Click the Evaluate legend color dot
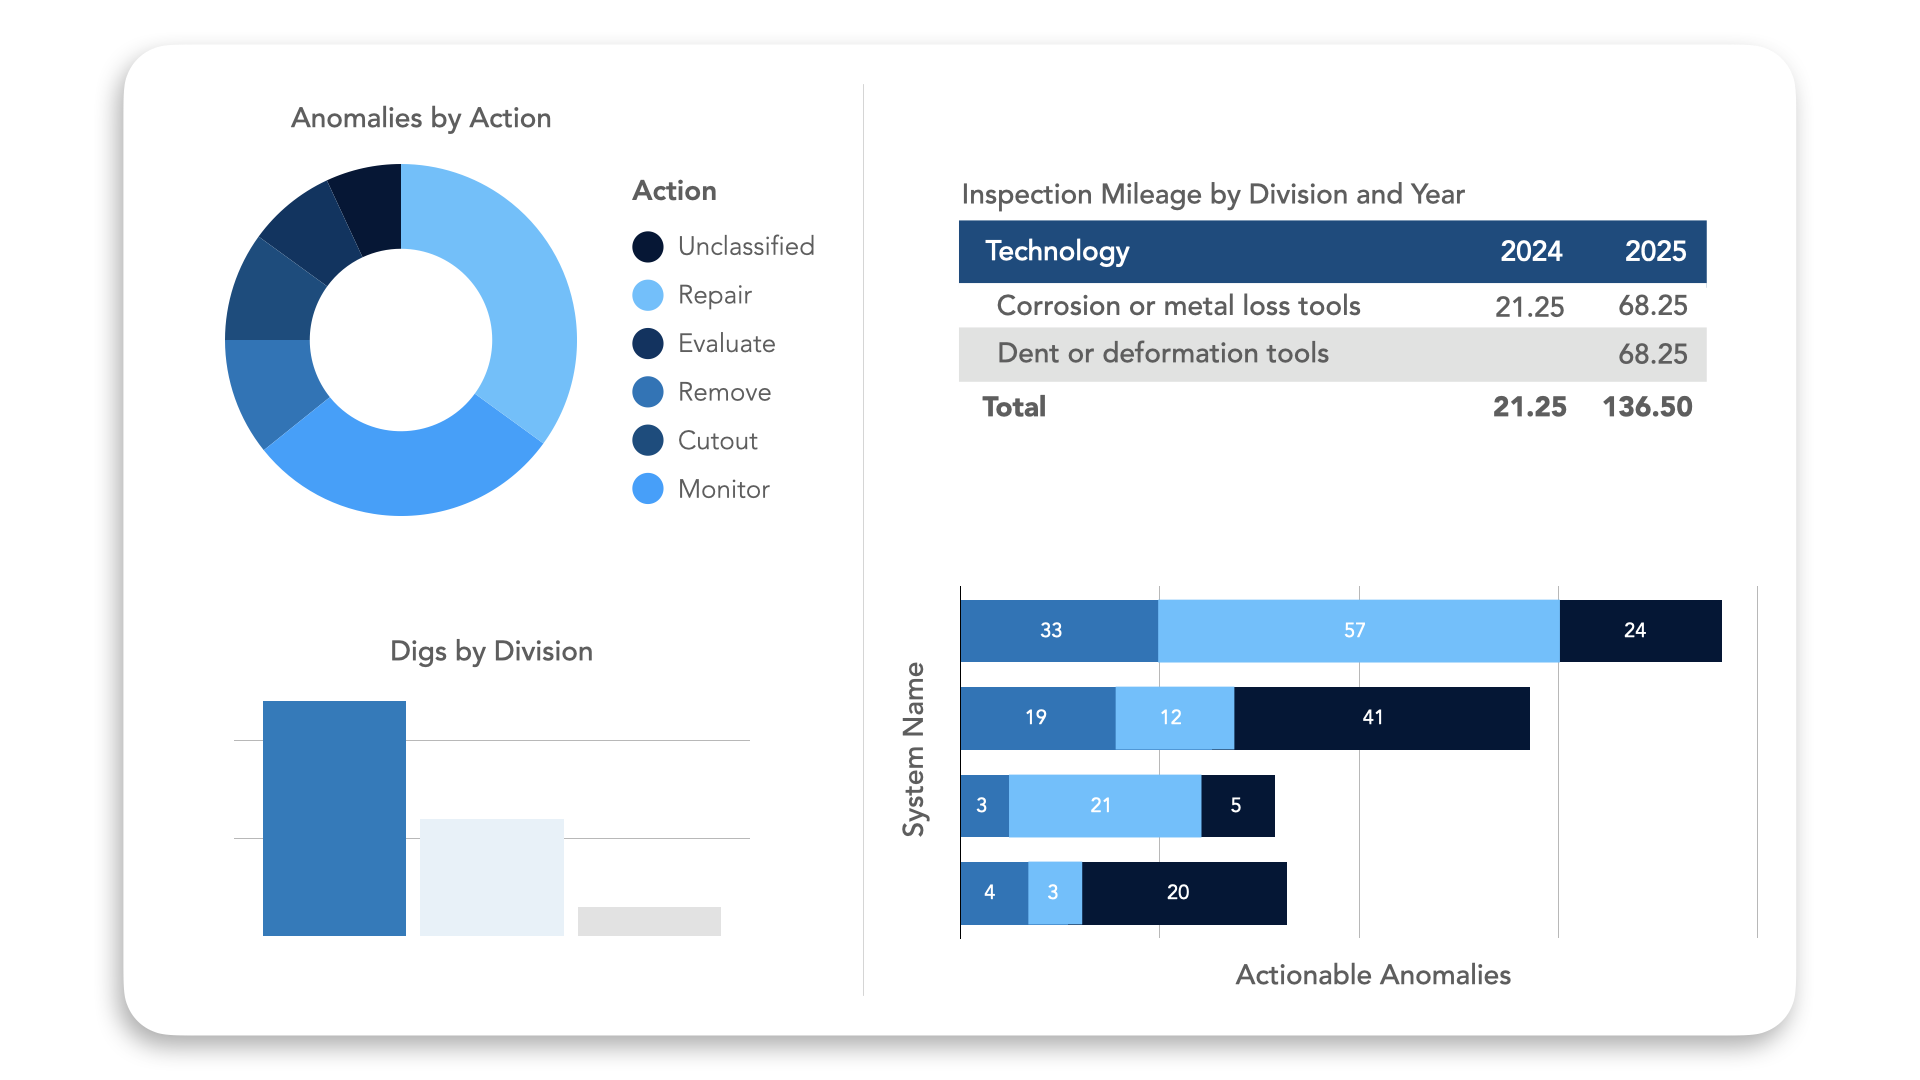1920x1080 pixels. click(648, 344)
